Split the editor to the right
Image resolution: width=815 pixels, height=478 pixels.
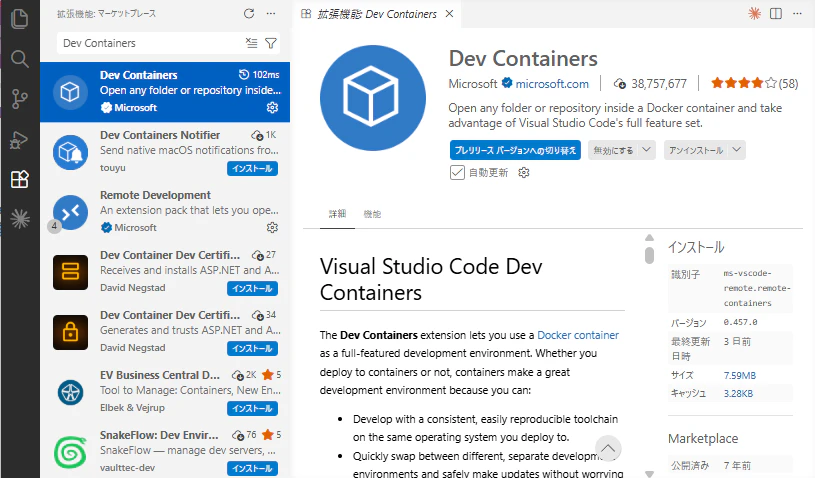coord(776,14)
